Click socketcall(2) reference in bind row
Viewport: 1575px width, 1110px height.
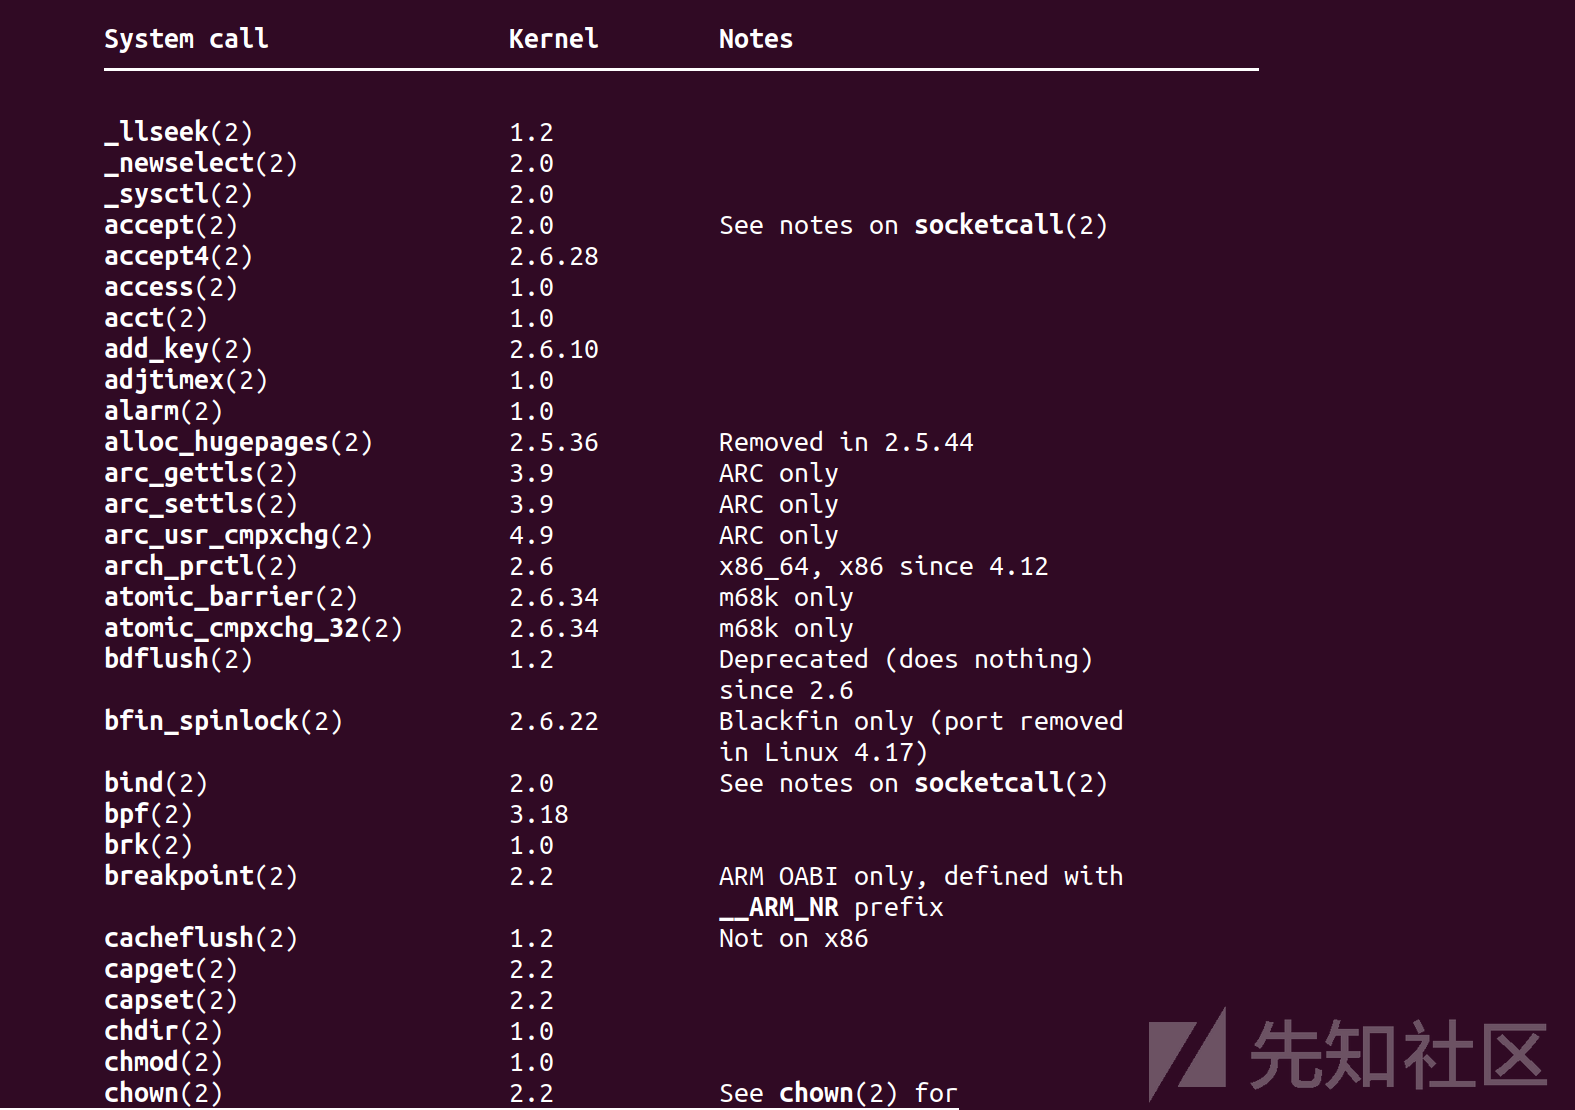[x=1011, y=783]
